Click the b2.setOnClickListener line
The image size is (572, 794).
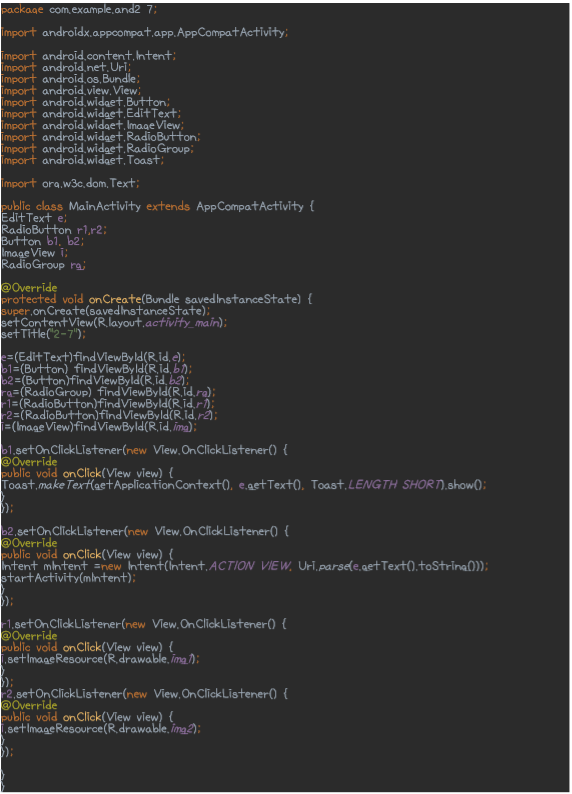145,532
